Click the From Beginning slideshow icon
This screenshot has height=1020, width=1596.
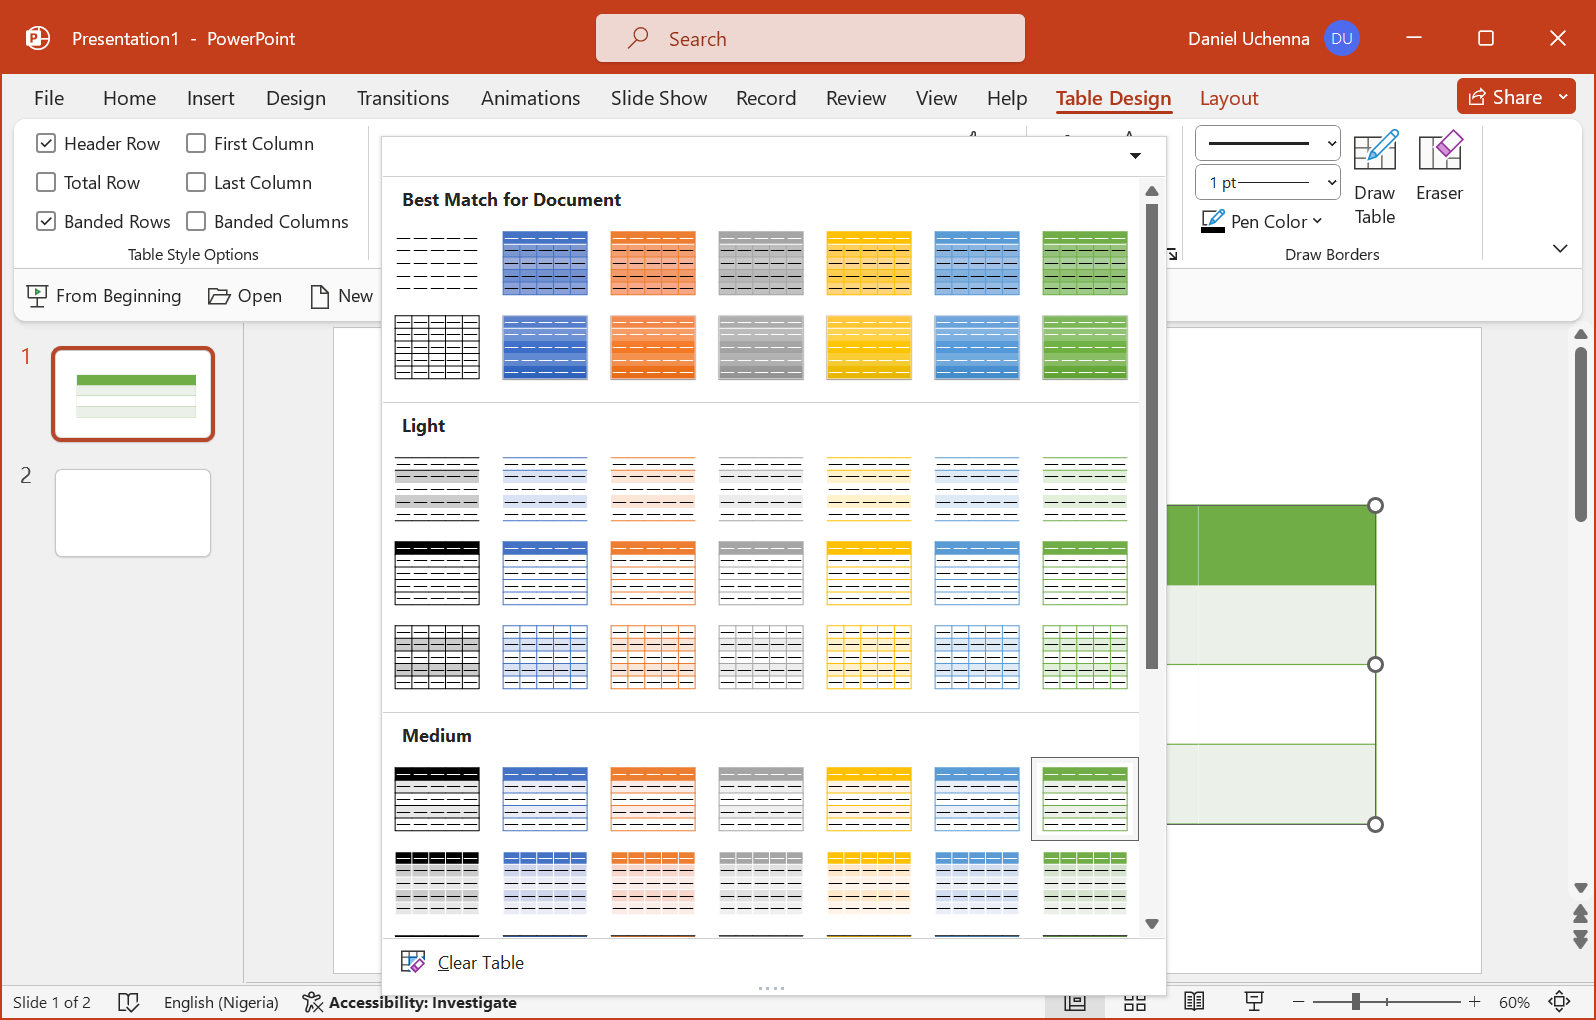tap(37, 296)
